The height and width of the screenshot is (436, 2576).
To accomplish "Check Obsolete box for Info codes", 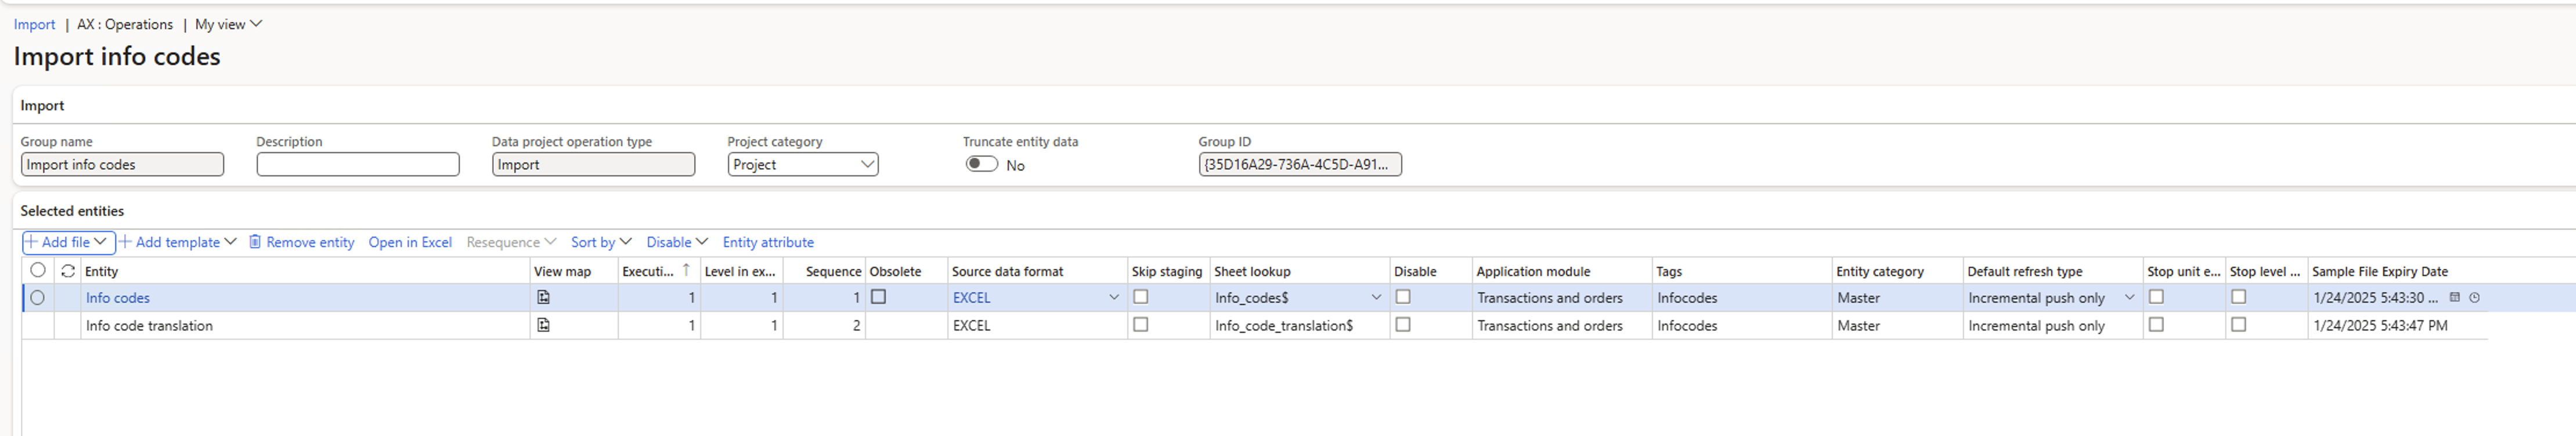I will click(878, 297).
